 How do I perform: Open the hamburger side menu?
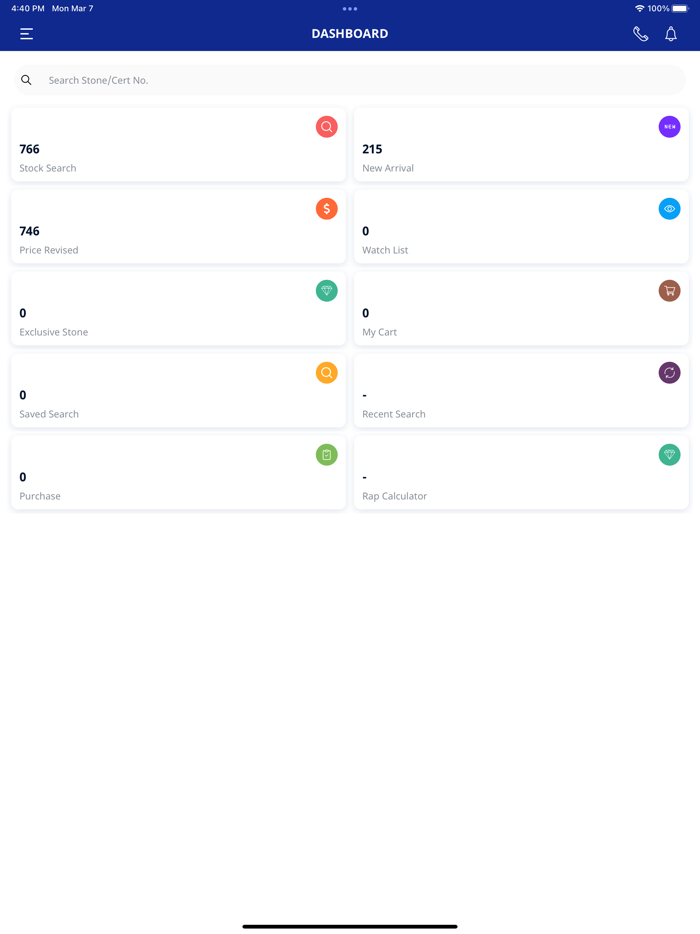[27, 34]
